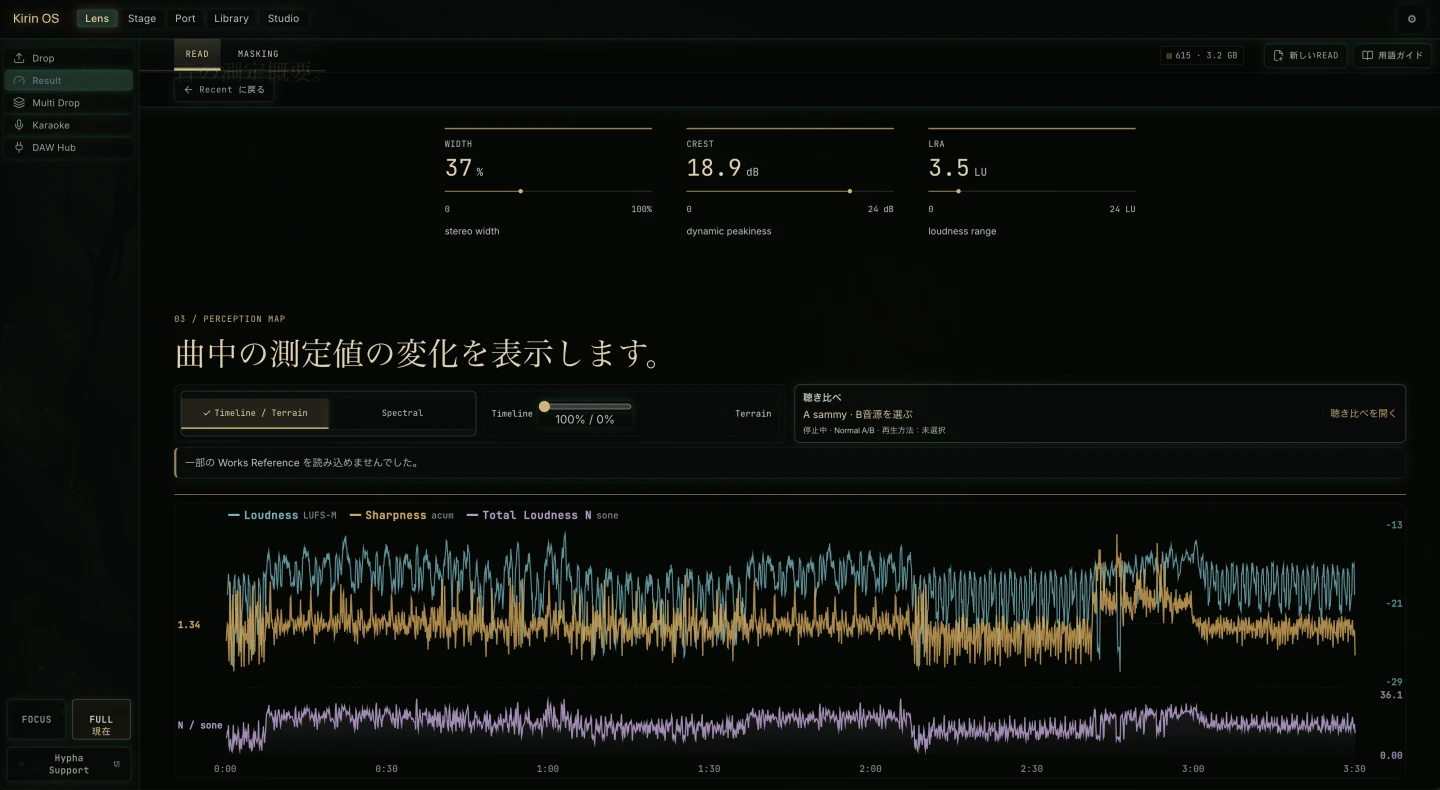
Task: Switch to the Lens workspace
Action: 97,18
